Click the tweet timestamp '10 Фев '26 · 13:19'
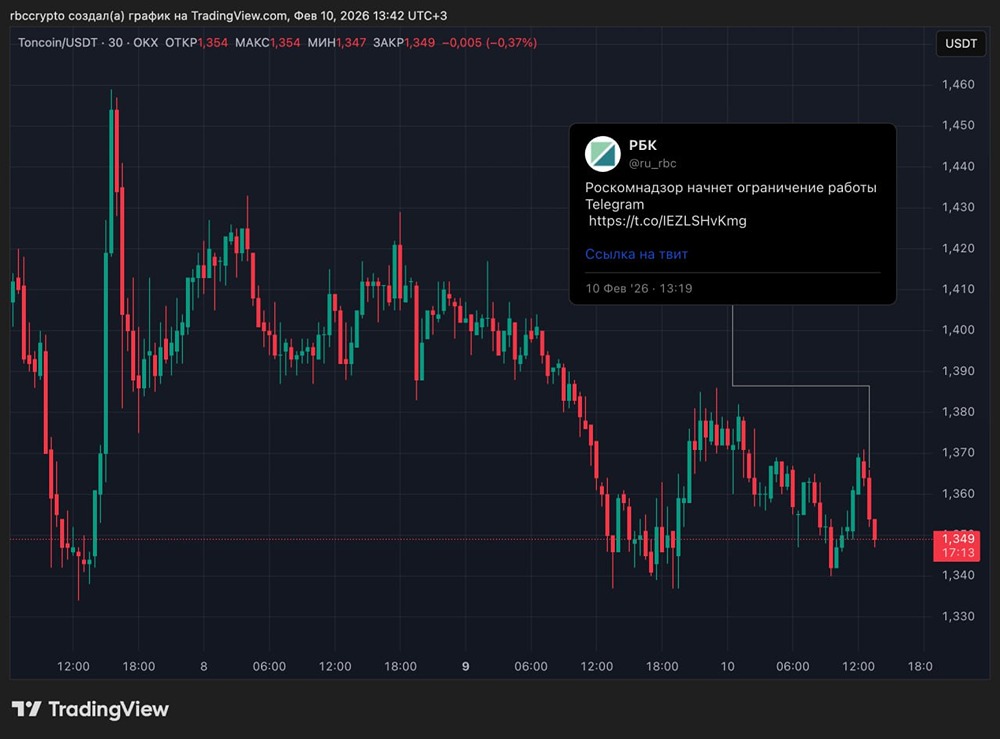This screenshot has width=1000, height=739. pos(638,288)
